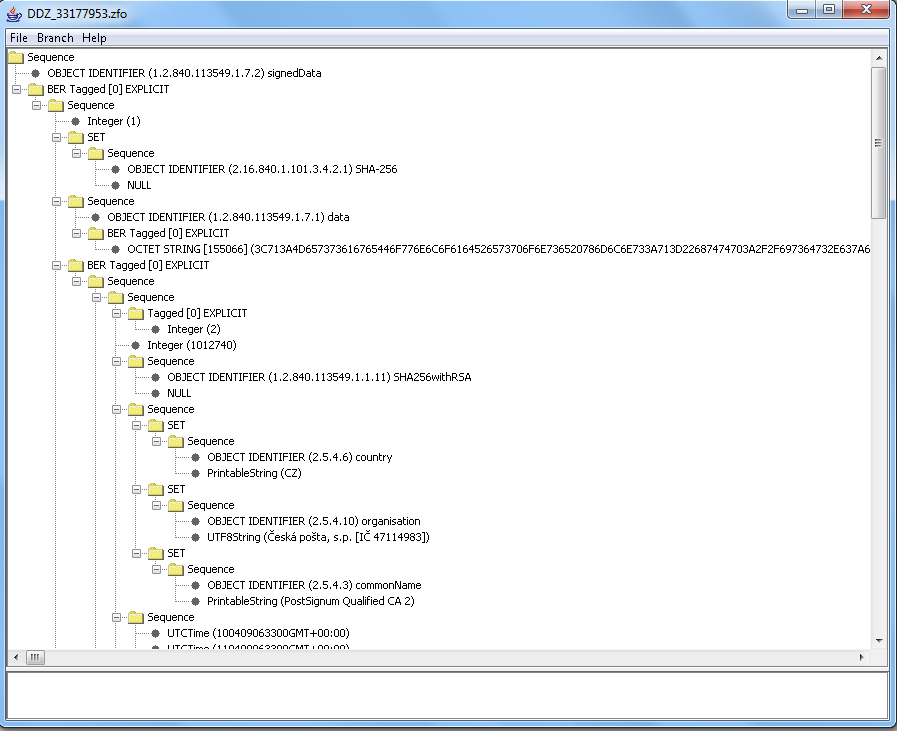Image resolution: width=897 pixels, height=731 pixels.
Task: Click the bullet icon next to signedData identifier
Action: tap(36, 73)
